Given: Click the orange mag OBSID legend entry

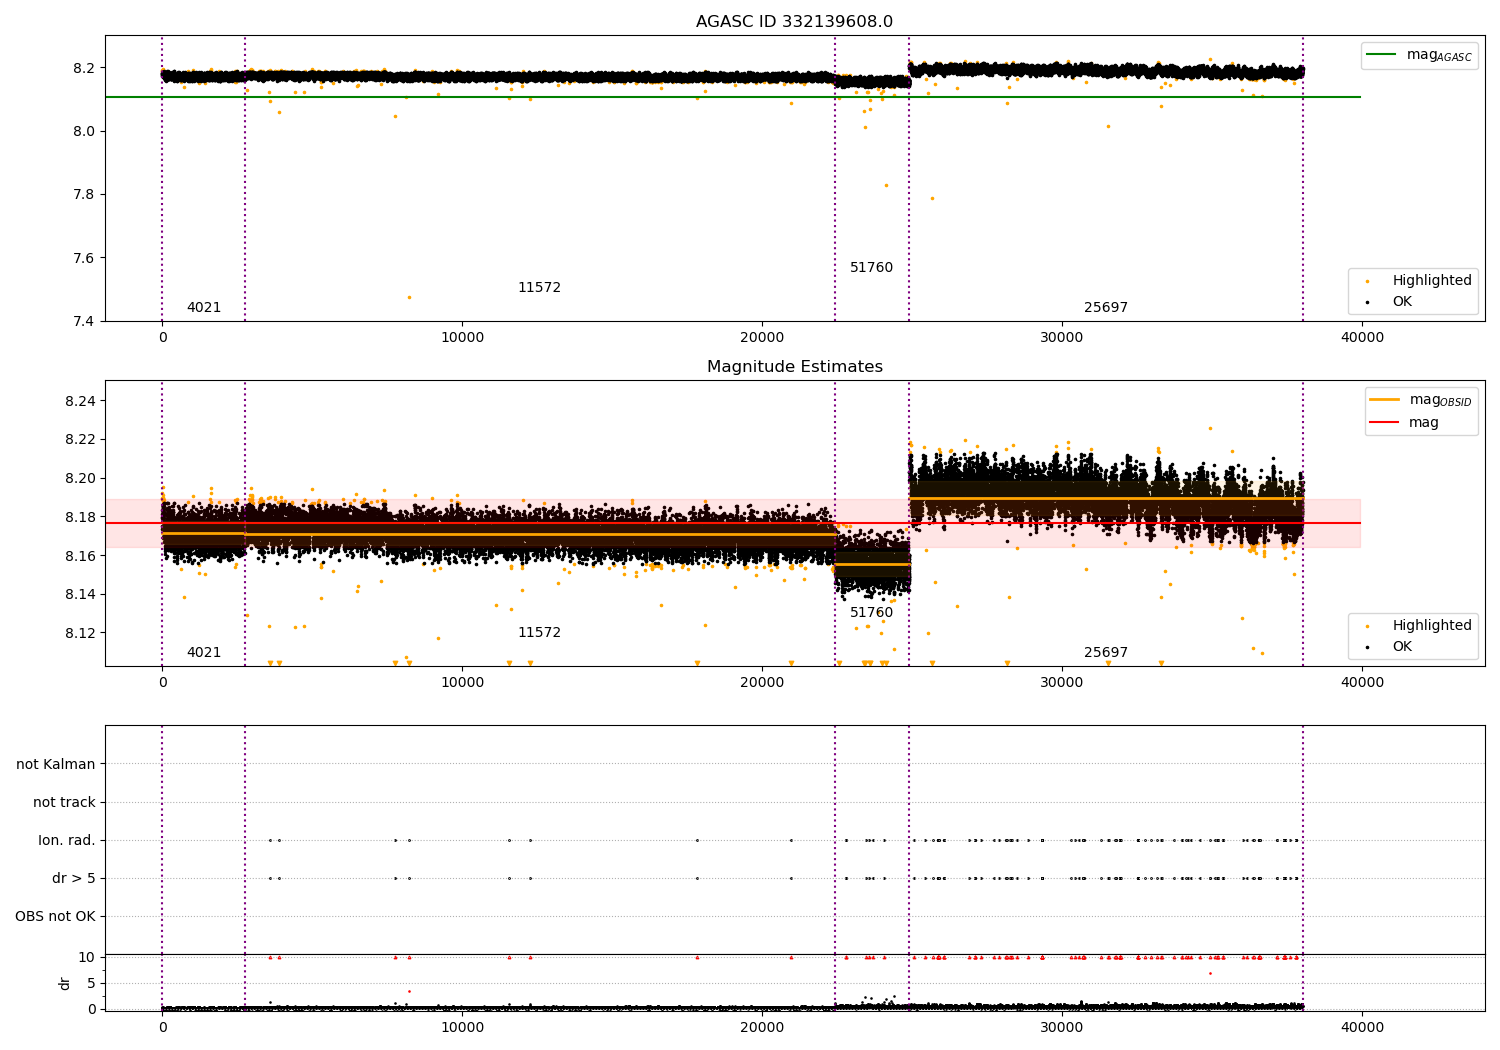Looking at the screenshot, I should click(x=1420, y=400).
